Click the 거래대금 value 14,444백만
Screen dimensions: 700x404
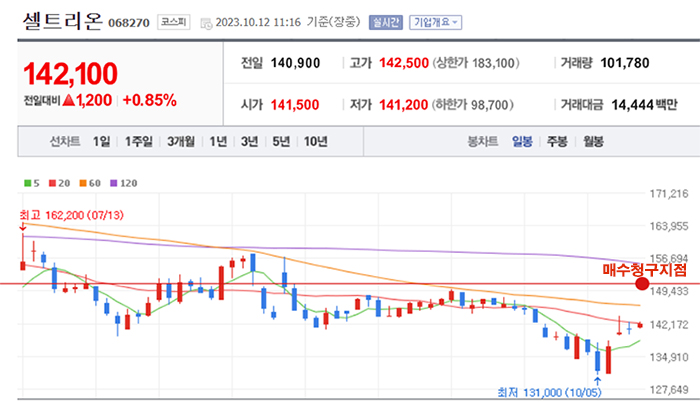point(644,105)
